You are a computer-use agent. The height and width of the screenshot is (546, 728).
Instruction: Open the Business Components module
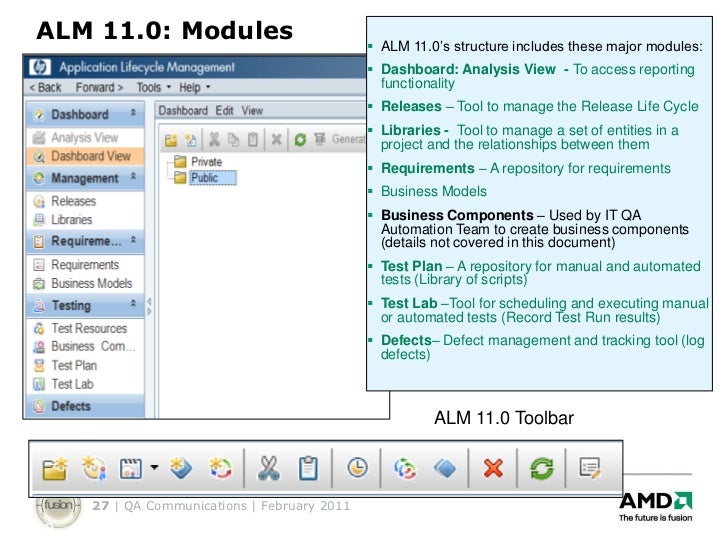click(x=85, y=346)
